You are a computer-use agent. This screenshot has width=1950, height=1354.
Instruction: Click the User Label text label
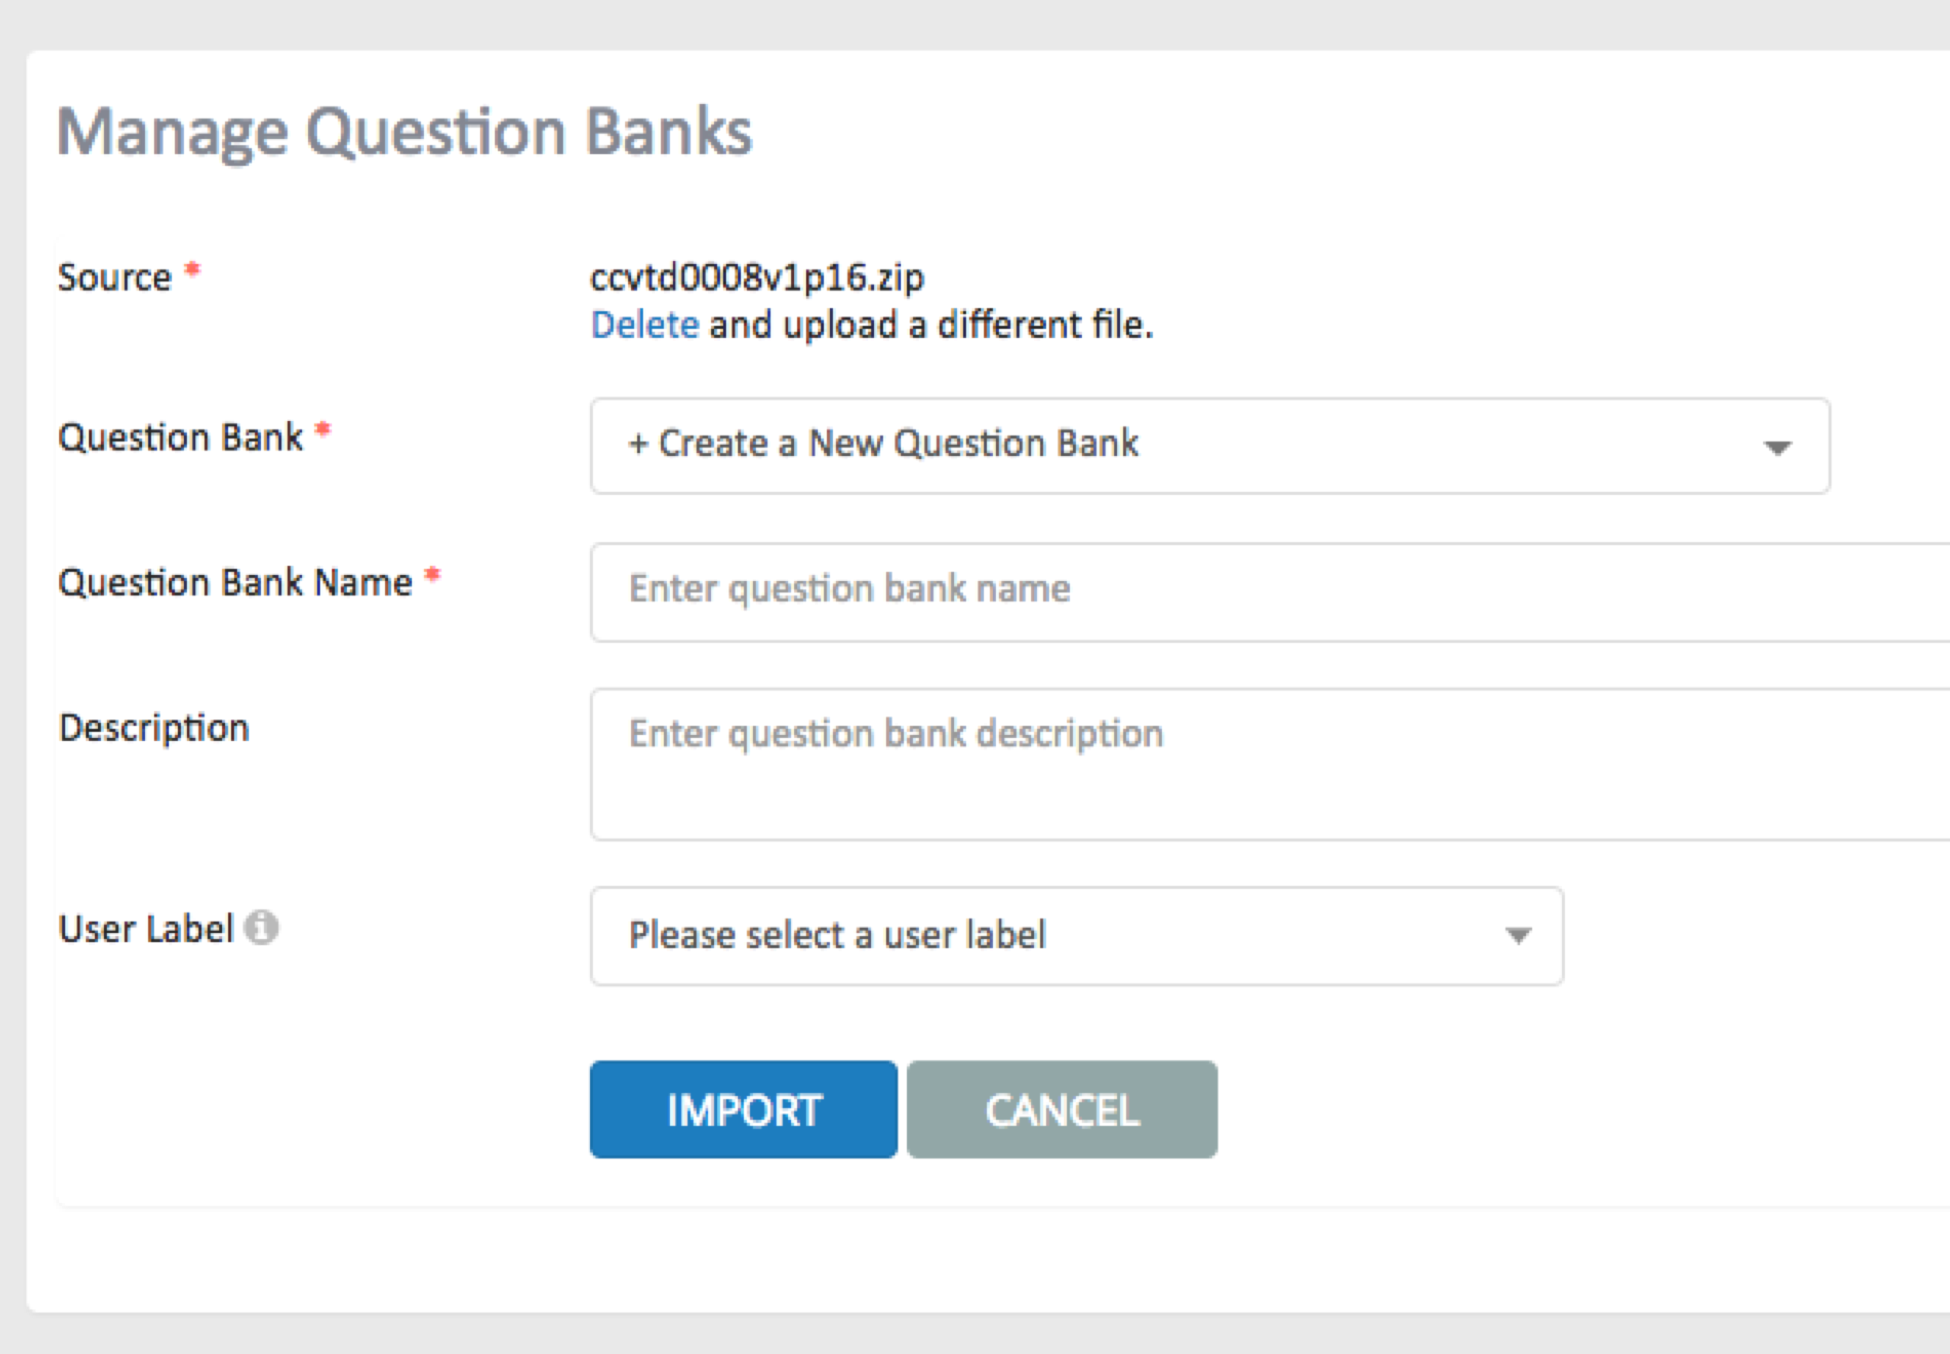pyautogui.click(x=146, y=929)
